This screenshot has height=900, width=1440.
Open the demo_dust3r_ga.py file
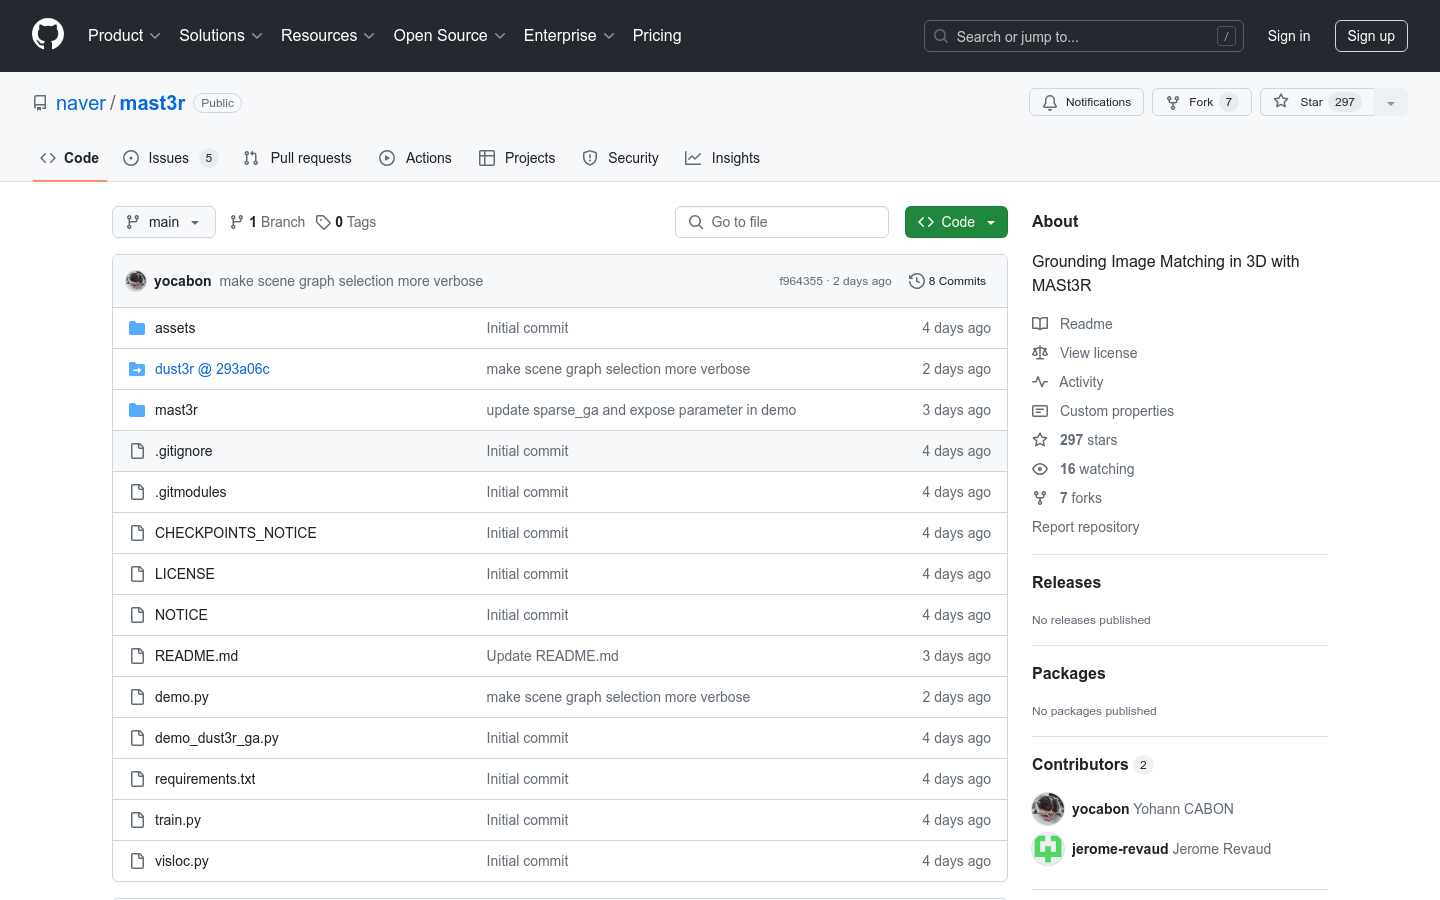tap(217, 738)
